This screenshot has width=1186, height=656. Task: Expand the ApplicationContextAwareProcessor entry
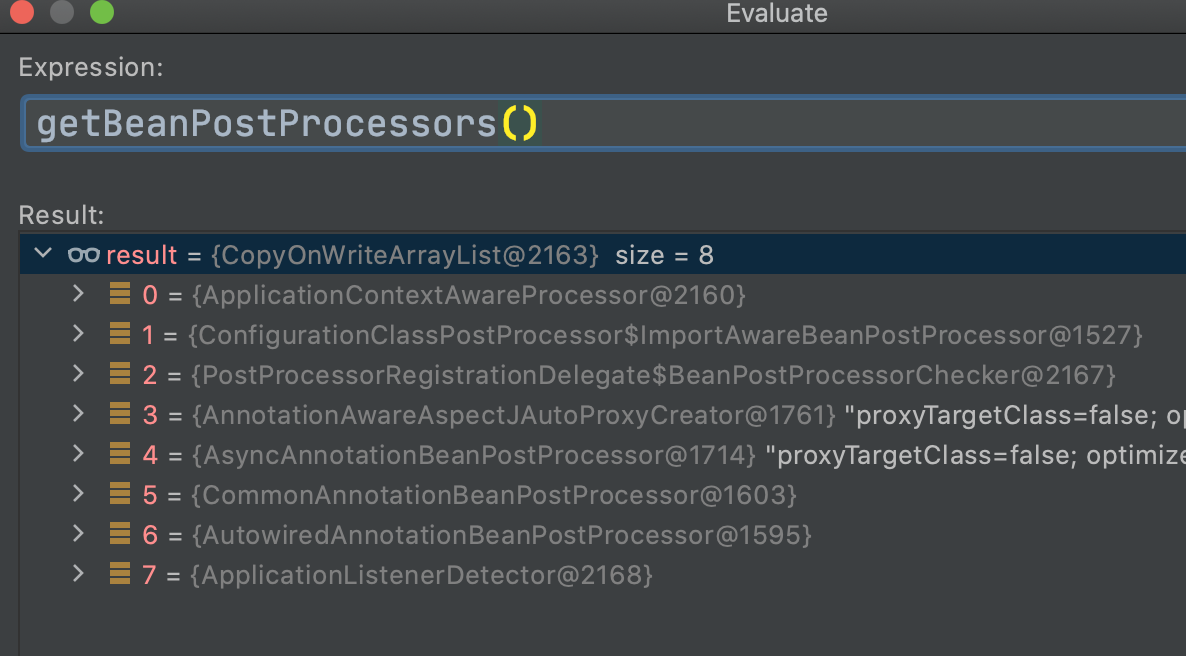78,294
